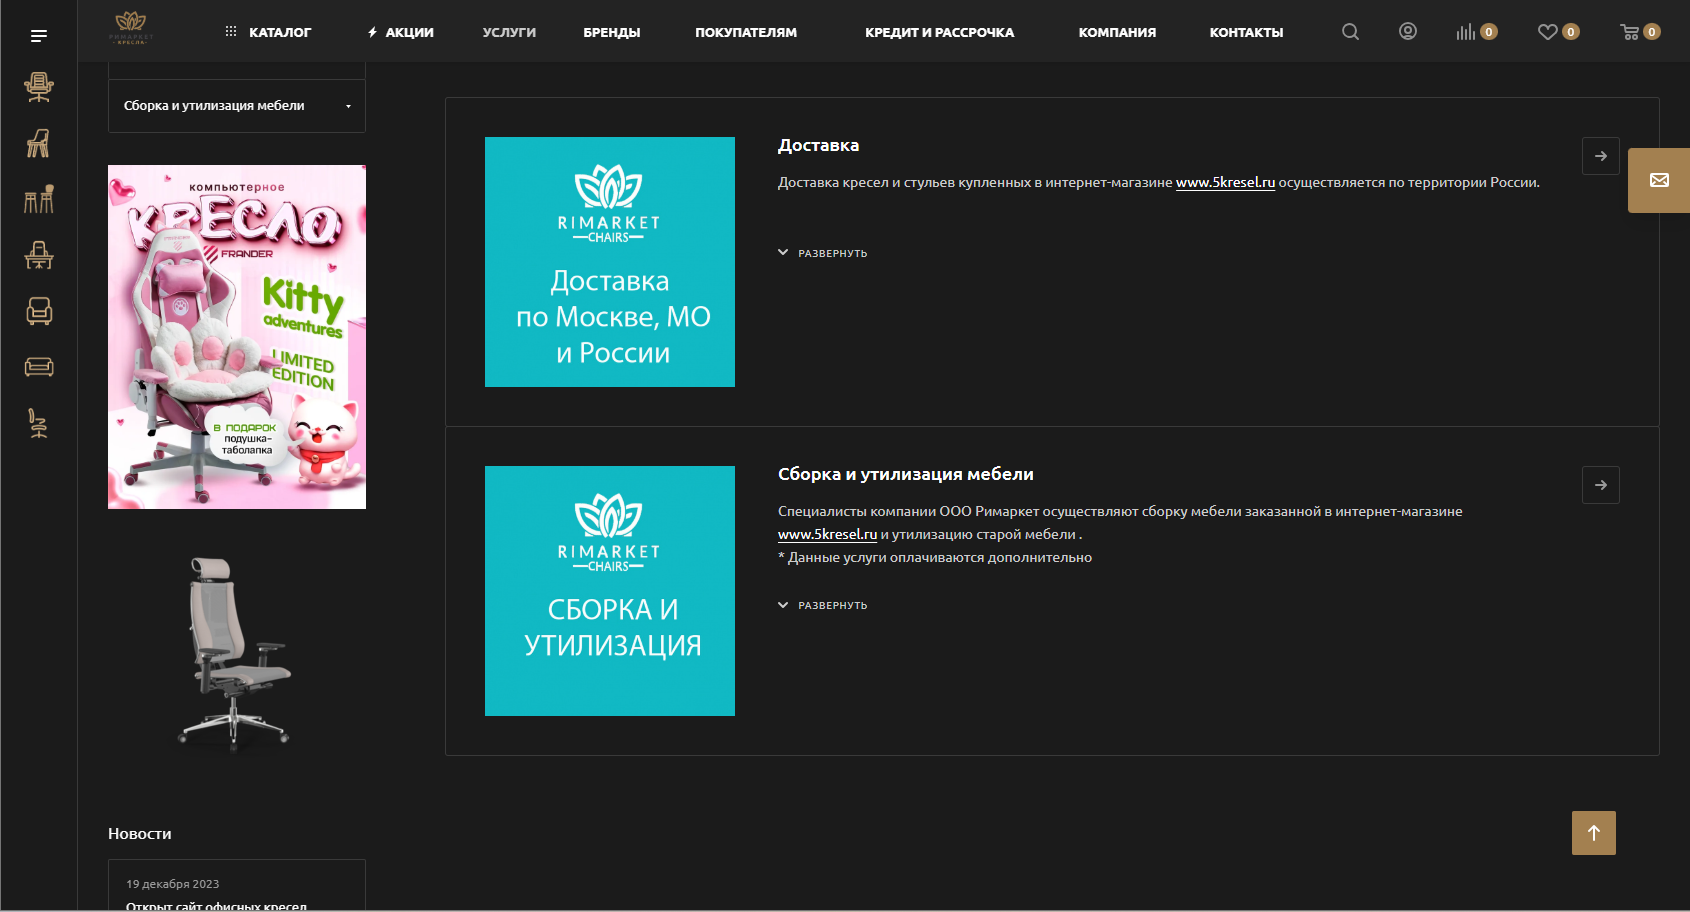The image size is (1690, 912).
Task: Click the arrow button beside Доставка
Action: (1601, 156)
